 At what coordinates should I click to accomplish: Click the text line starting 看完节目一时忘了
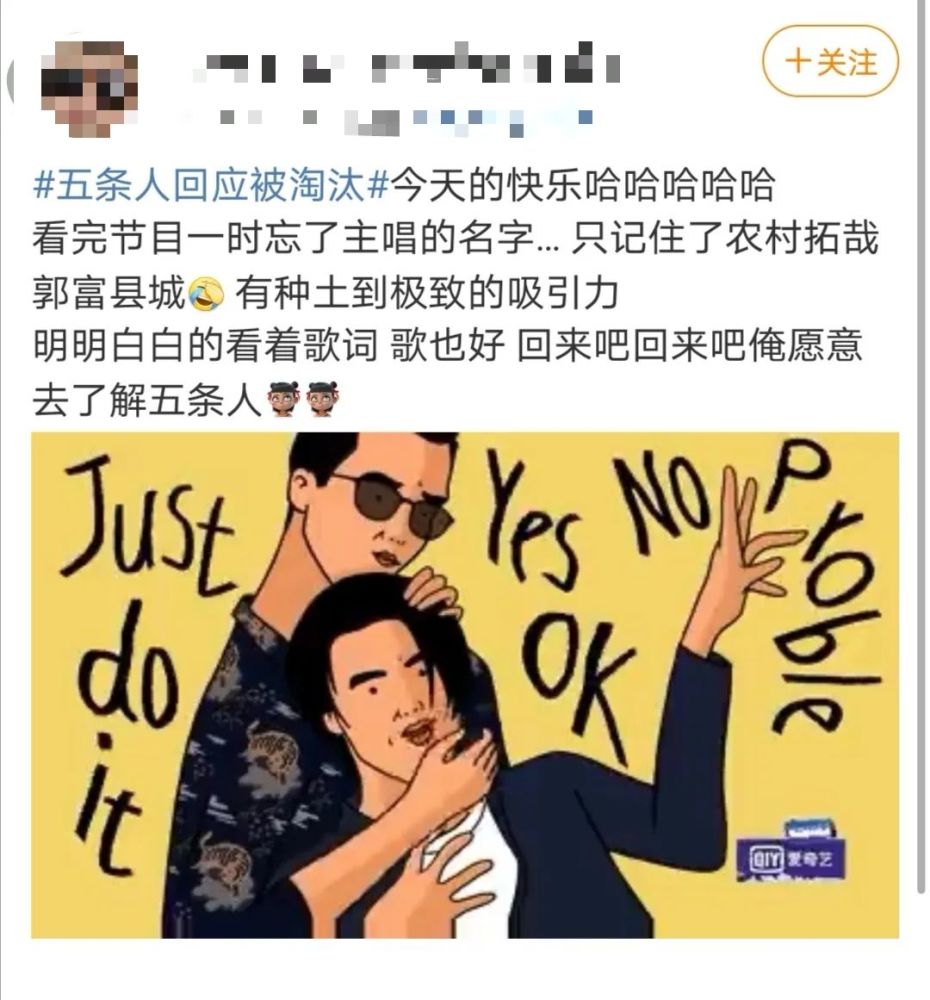455,239
